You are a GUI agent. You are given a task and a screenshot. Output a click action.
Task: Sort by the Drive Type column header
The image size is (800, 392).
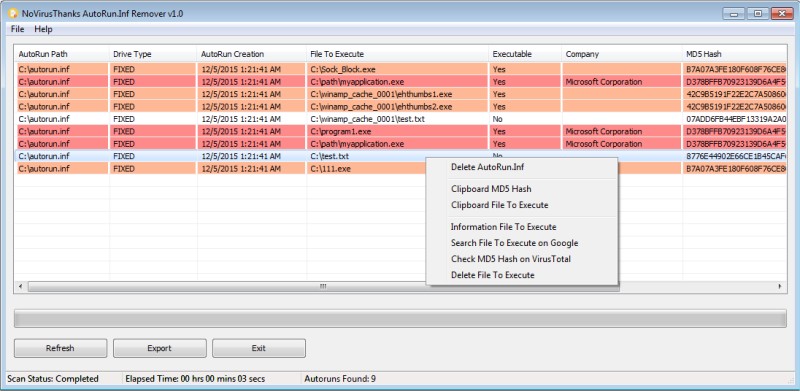click(153, 54)
